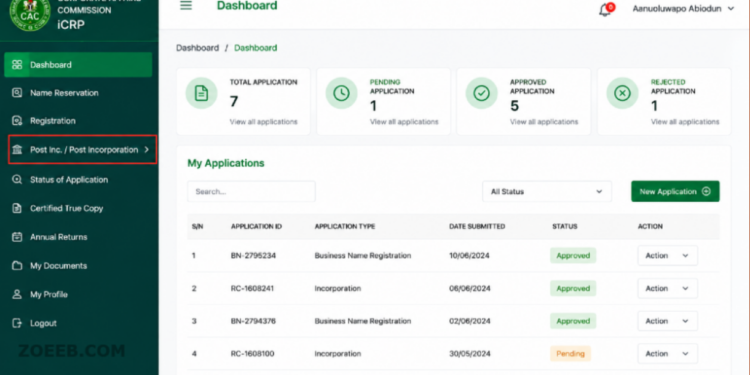750x375 pixels.
Task: Click the Status of Application search icon
Action: 17,180
